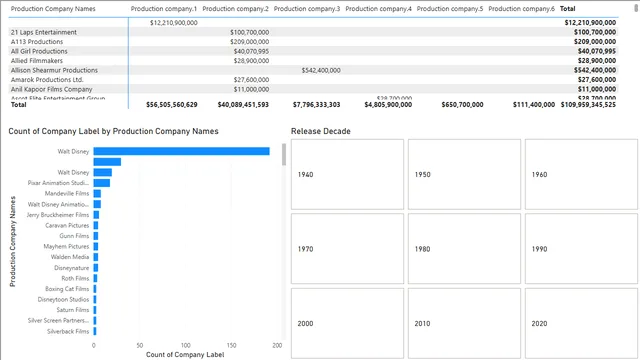This screenshot has height=360, width=640.
Task: Select the Production company.5 column header
Action: click(x=450, y=9)
